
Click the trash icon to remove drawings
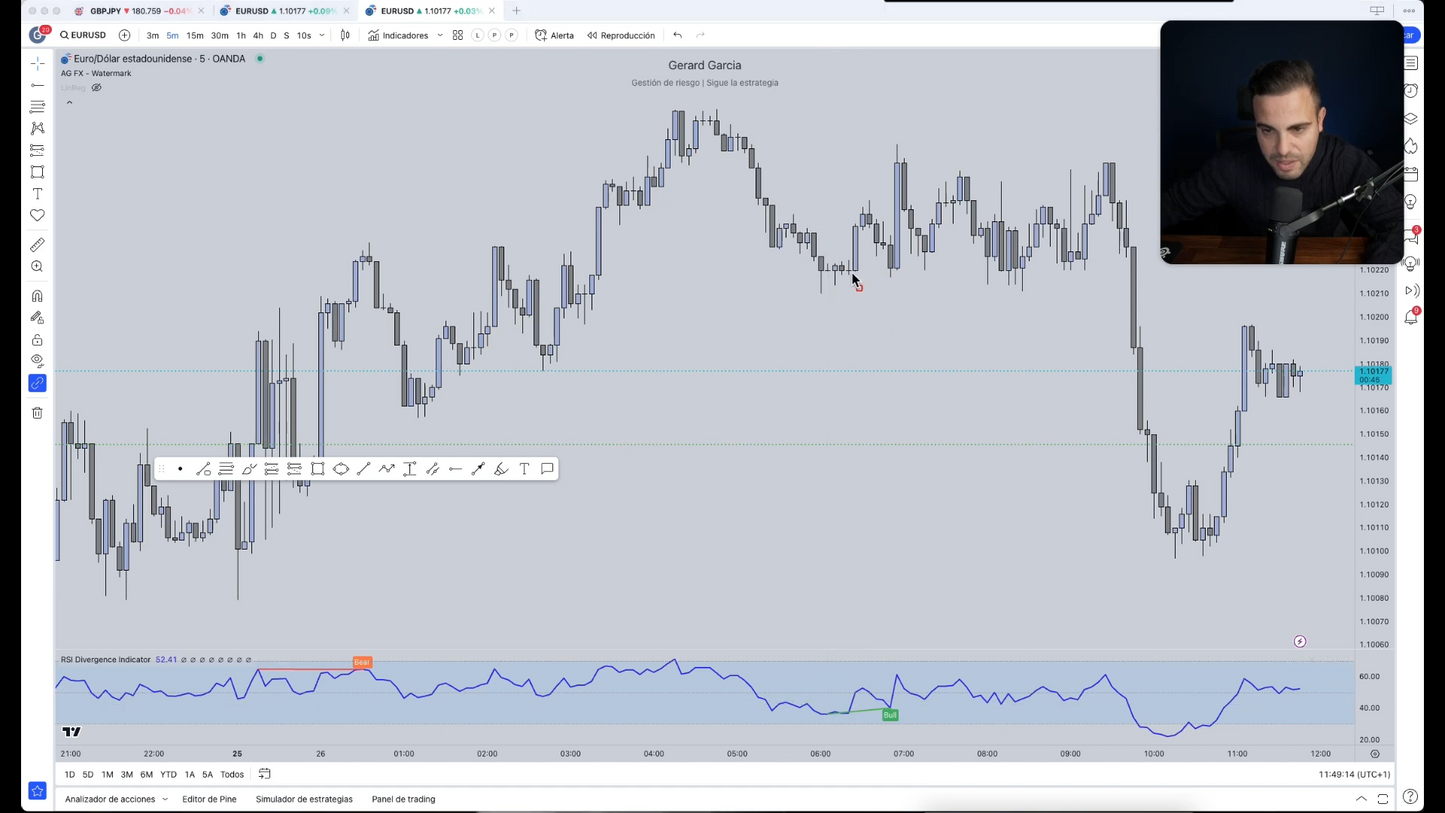(37, 413)
